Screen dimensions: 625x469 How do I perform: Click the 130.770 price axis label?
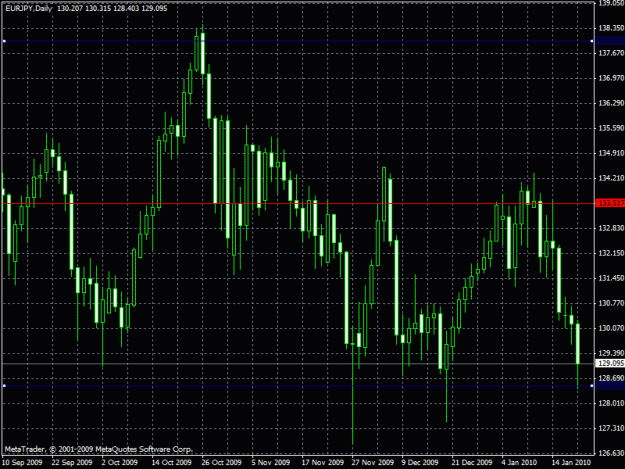(611, 303)
